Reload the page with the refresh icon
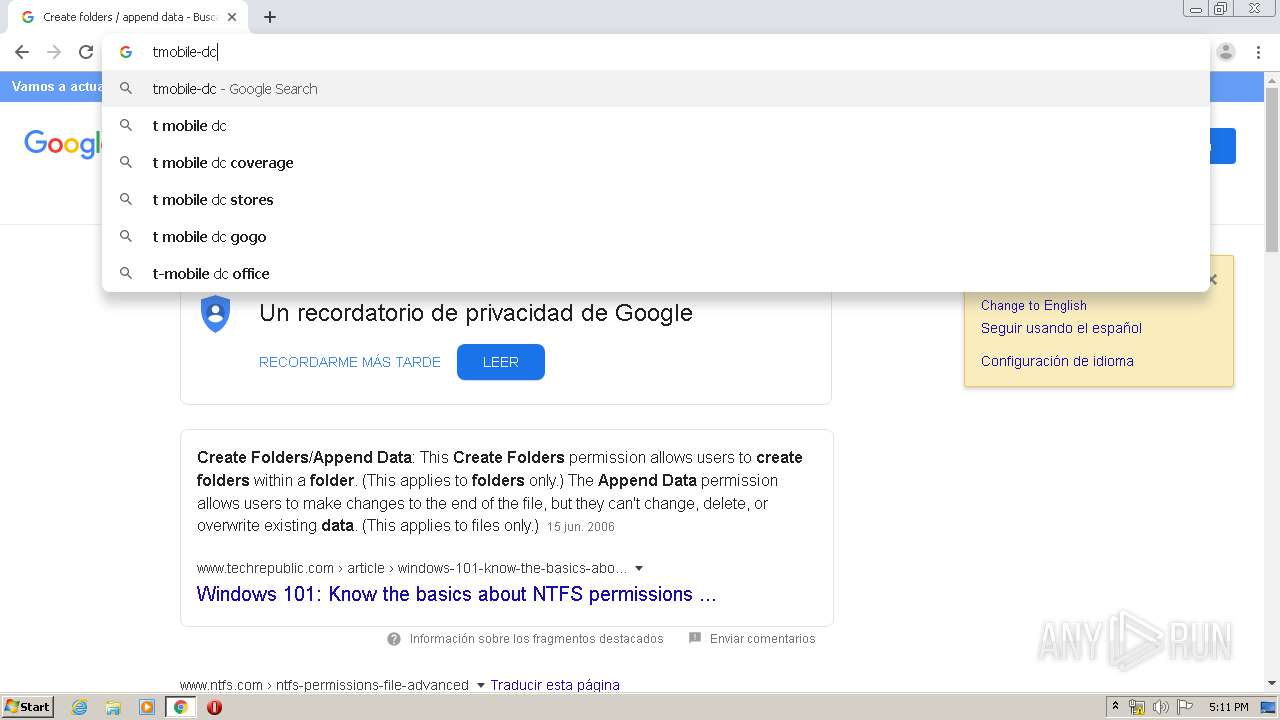 click(86, 52)
